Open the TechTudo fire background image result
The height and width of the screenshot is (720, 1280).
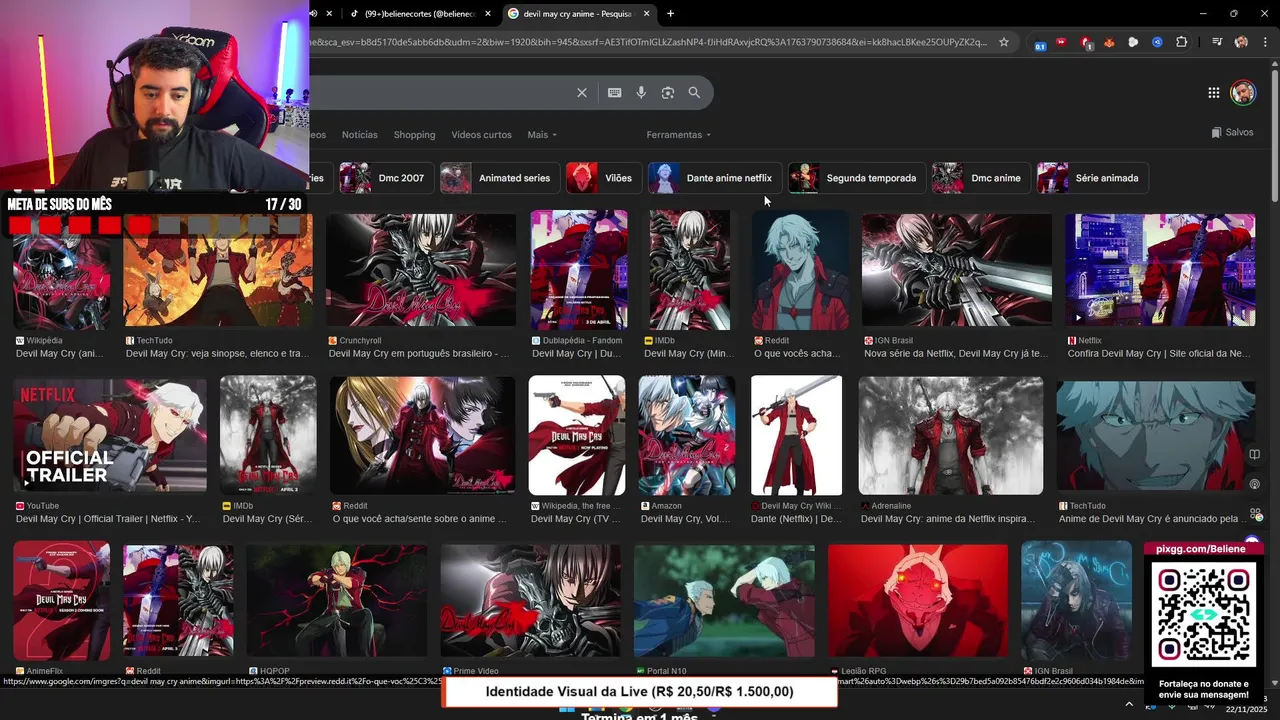coord(218,270)
